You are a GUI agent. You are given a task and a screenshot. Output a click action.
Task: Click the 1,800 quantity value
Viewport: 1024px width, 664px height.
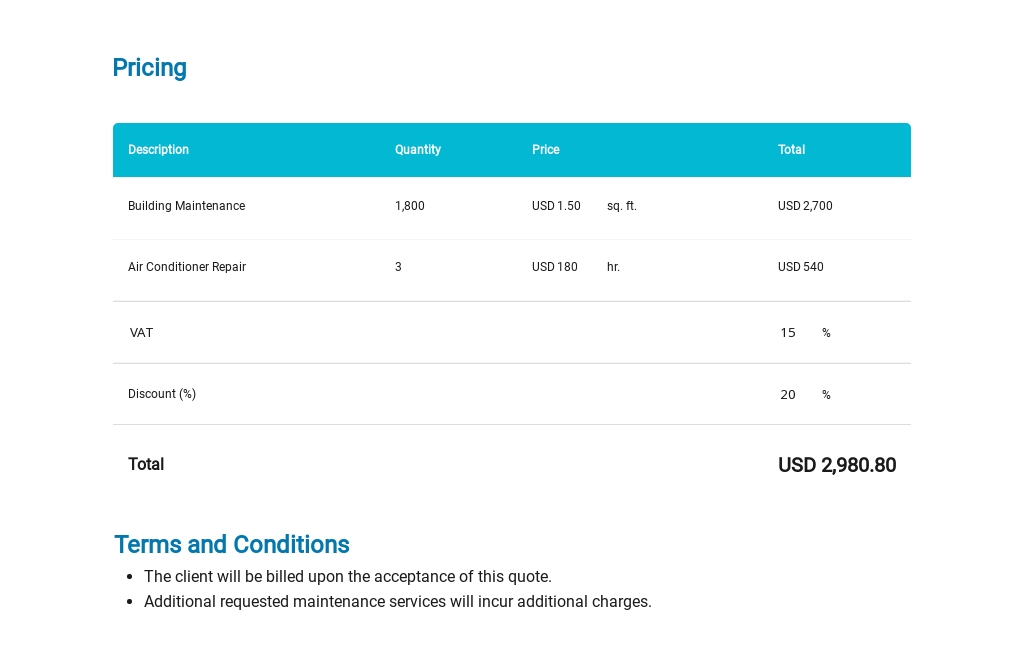click(409, 206)
